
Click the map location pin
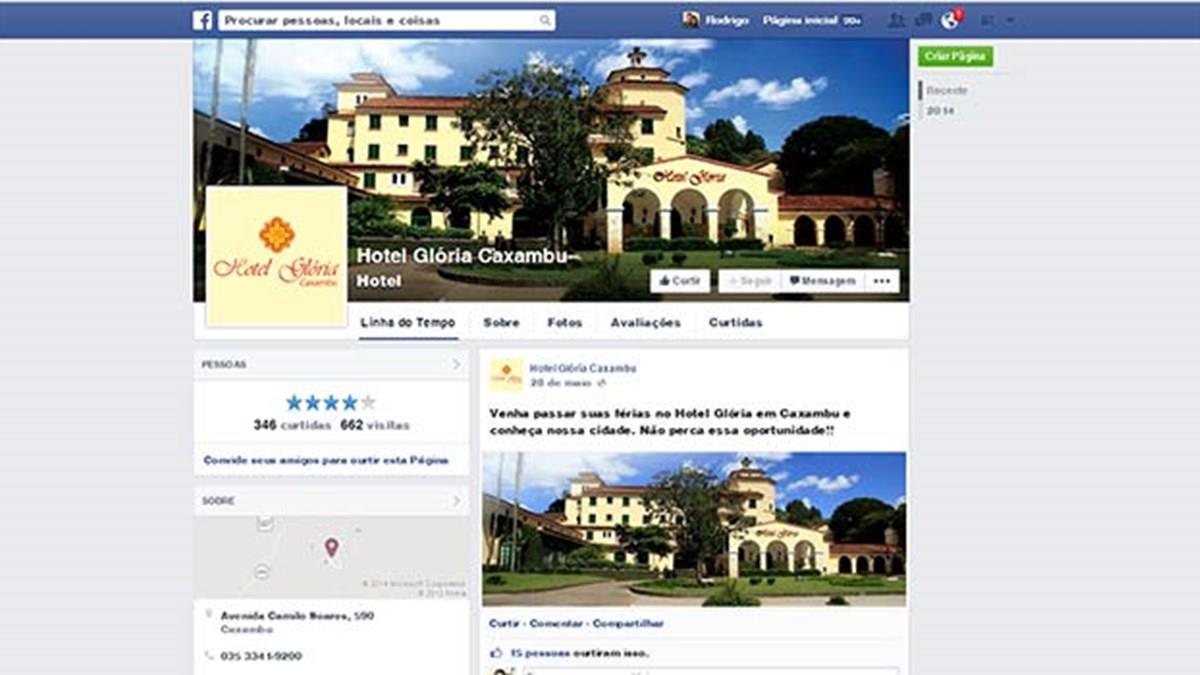331,547
